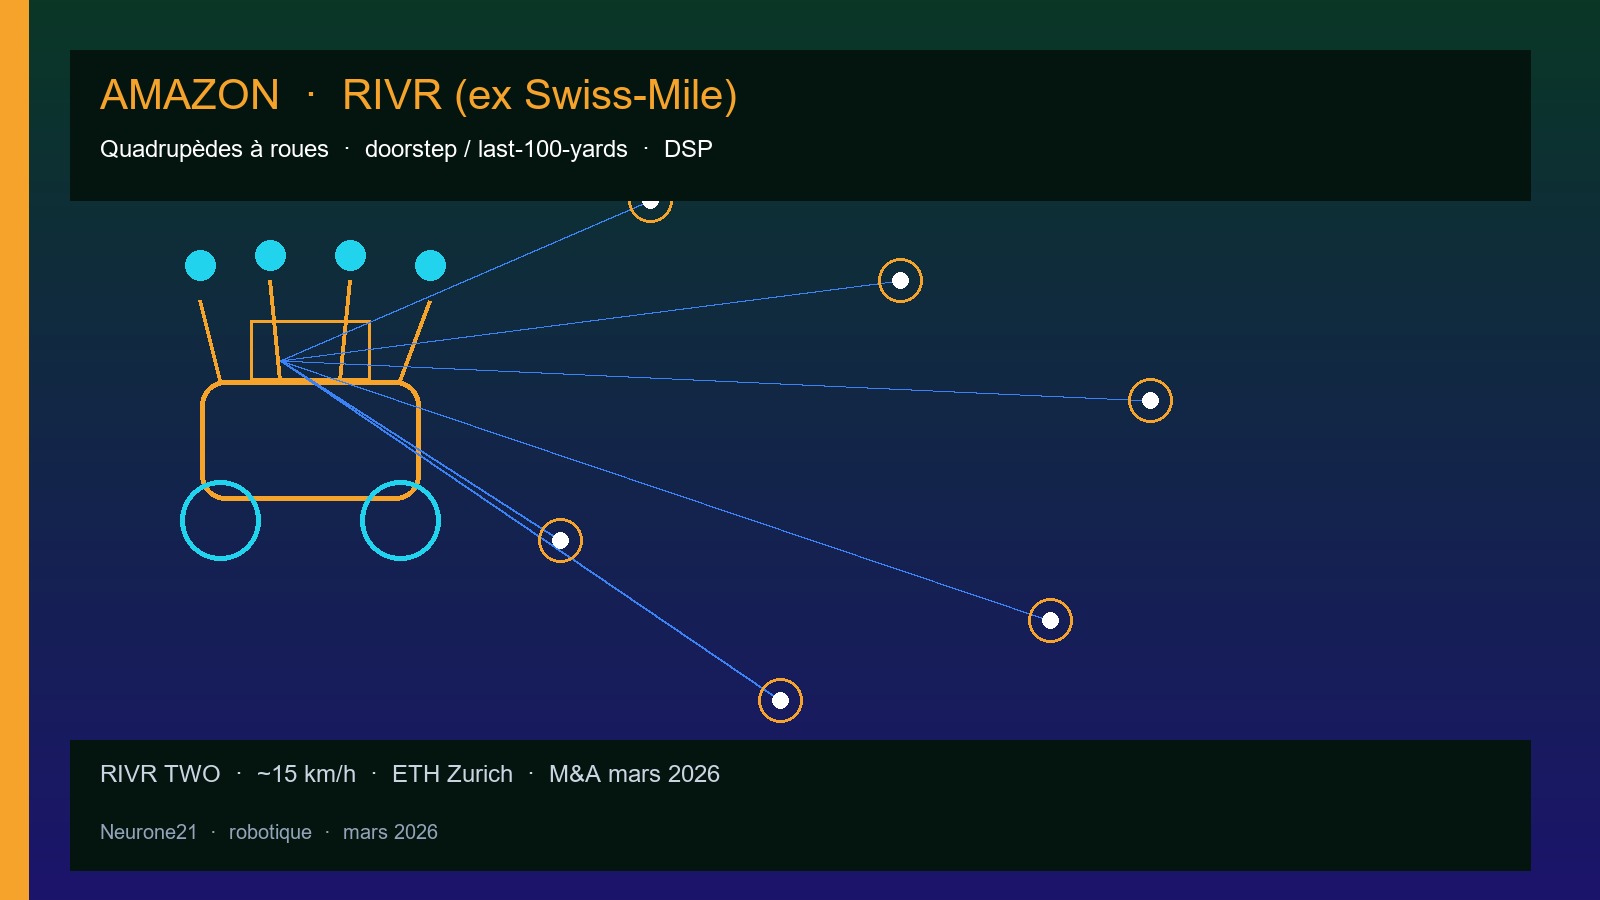Click the "AMAZON" title text
Screen dimensions: 1600x900
[x=190, y=95]
